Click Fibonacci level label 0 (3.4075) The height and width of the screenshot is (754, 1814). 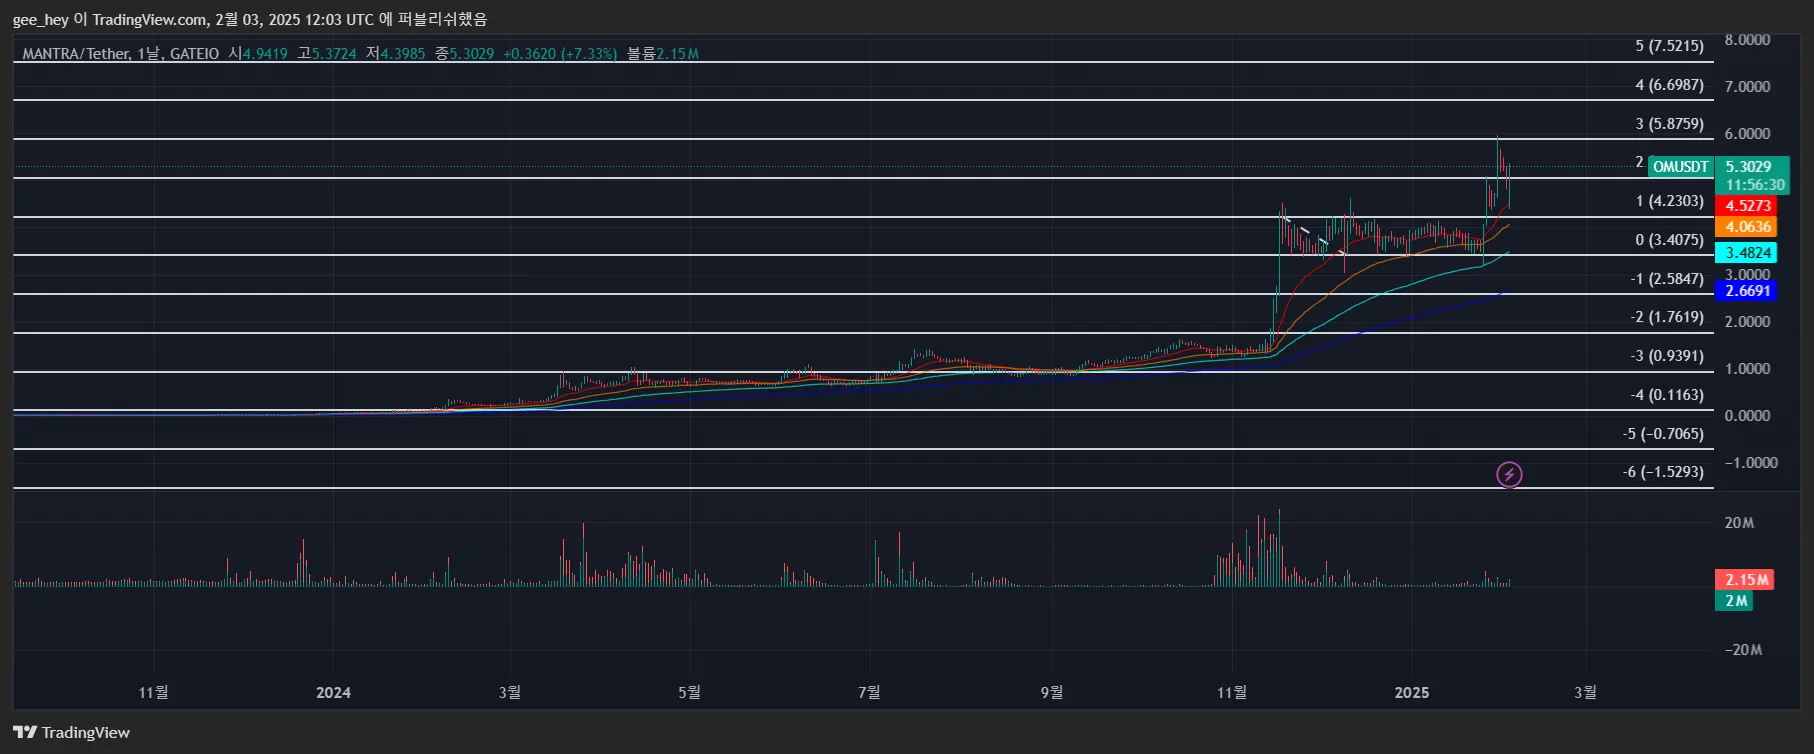[x=1669, y=240]
